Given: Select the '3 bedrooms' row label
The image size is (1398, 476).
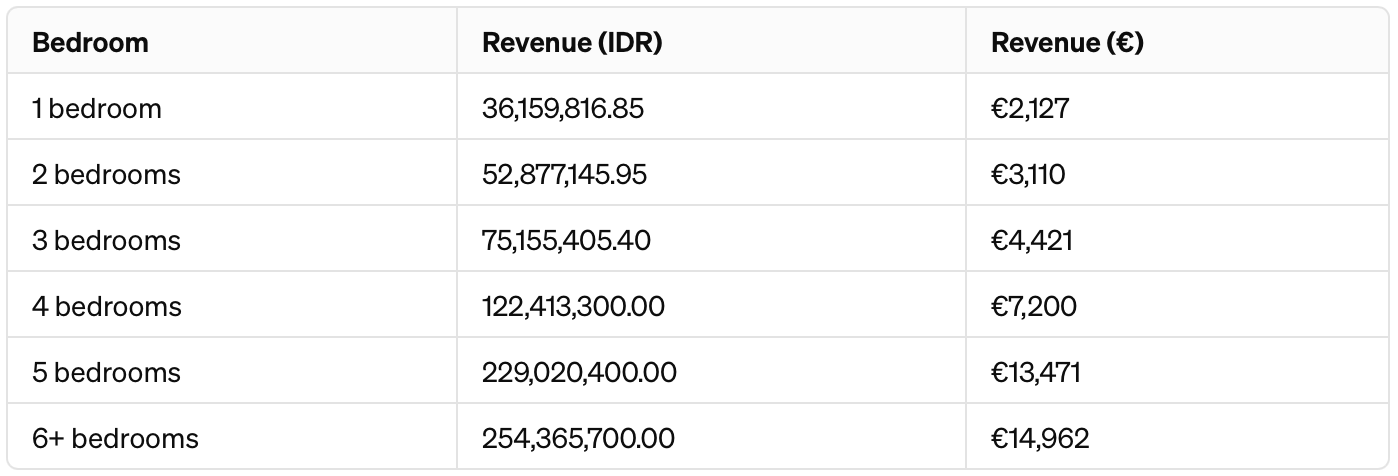Looking at the screenshot, I should tap(106, 240).
